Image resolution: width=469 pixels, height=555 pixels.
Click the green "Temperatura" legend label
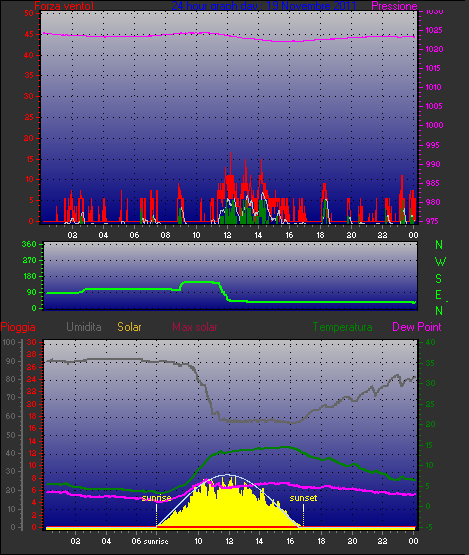coord(342,327)
